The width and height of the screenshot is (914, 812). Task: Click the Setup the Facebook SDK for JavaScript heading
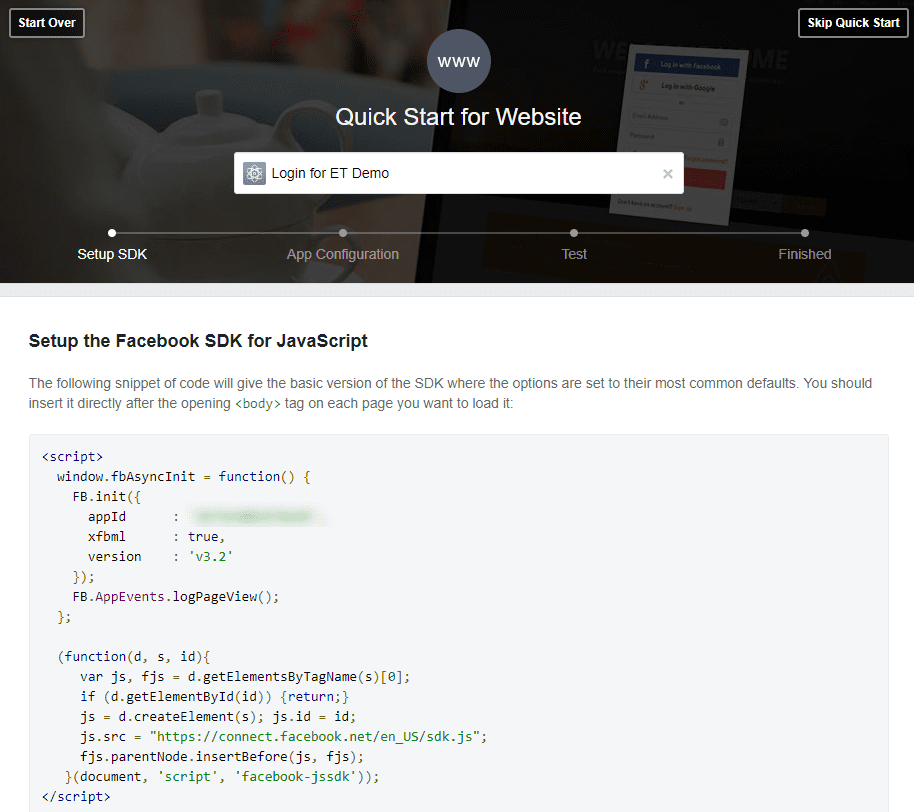pyautogui.click(x=198, y=341)
